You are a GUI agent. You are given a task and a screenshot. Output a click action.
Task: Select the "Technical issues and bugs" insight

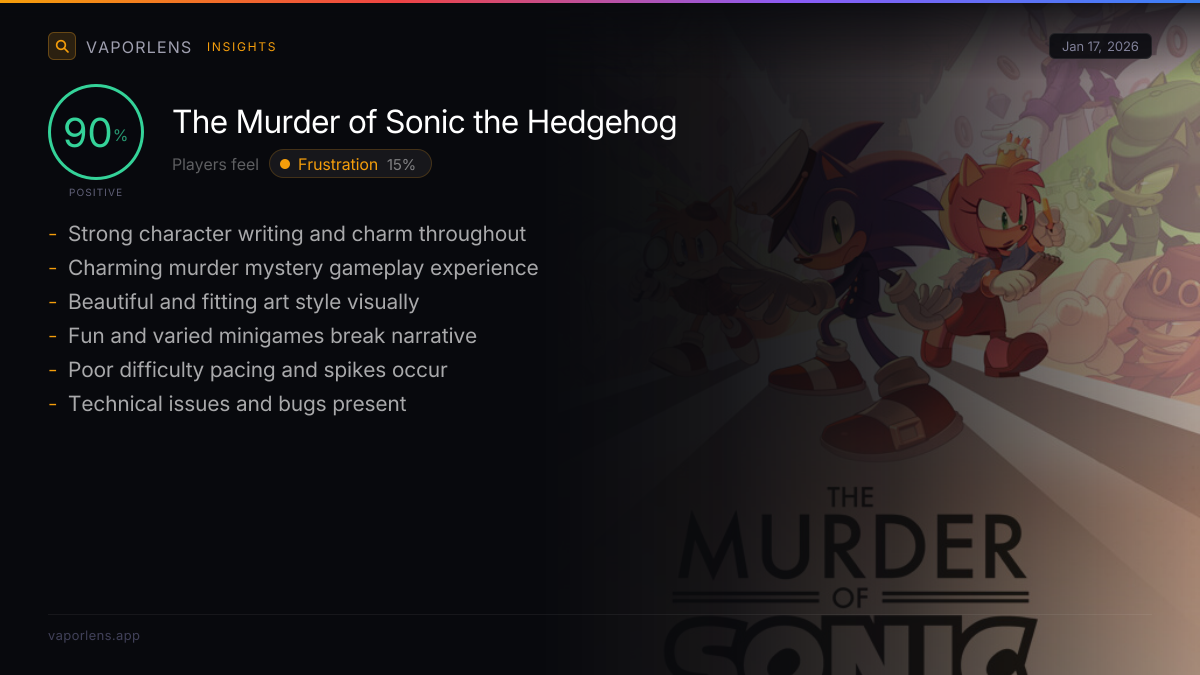pyautogui.click(x=237, y=404)
